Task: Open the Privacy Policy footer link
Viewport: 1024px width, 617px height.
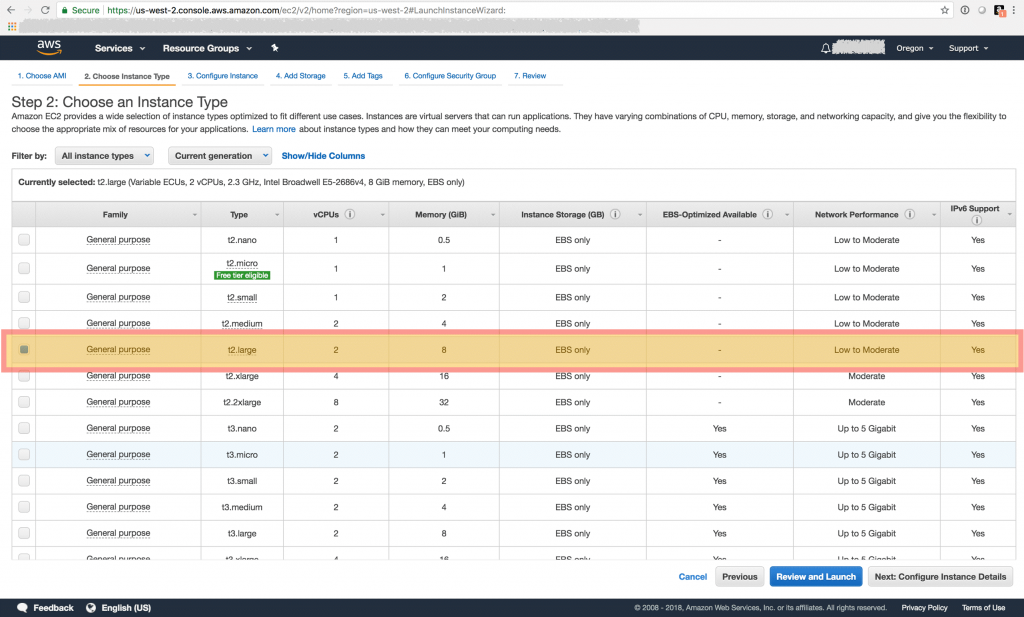Action: click(924, 607)
